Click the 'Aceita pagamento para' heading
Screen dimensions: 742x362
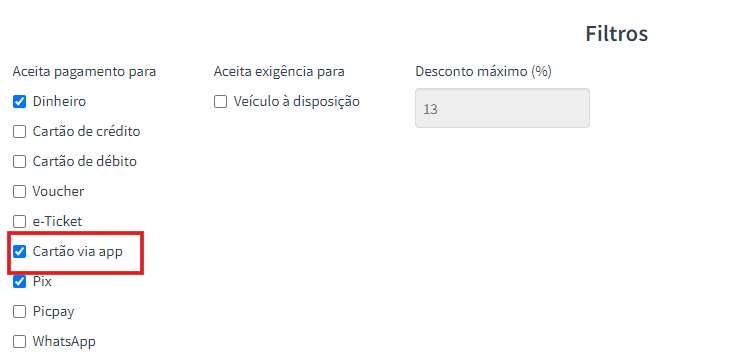point(84,72)
